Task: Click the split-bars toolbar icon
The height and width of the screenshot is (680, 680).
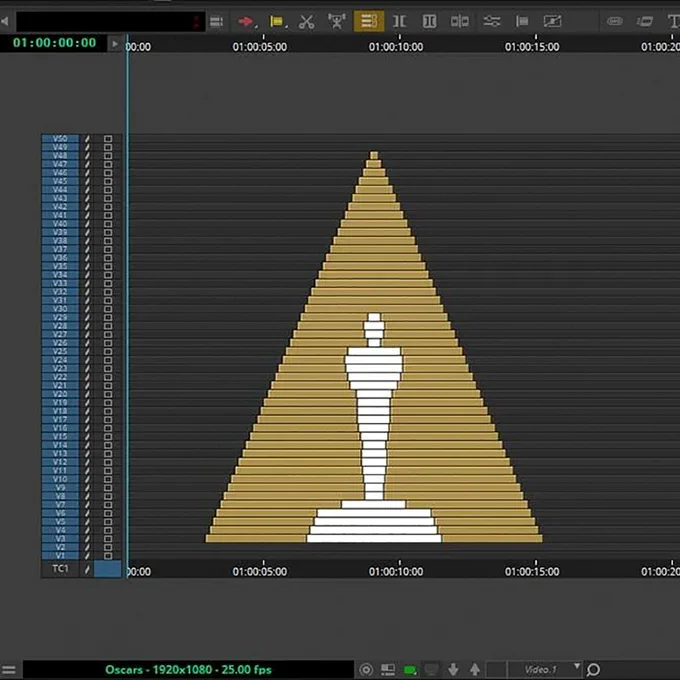Action: point(459,21)
